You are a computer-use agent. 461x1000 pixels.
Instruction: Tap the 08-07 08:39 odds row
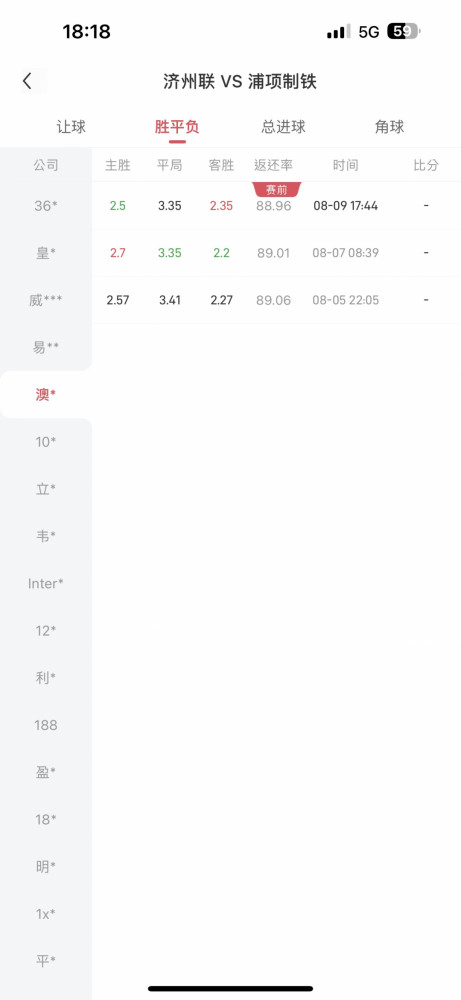[277, 253]
